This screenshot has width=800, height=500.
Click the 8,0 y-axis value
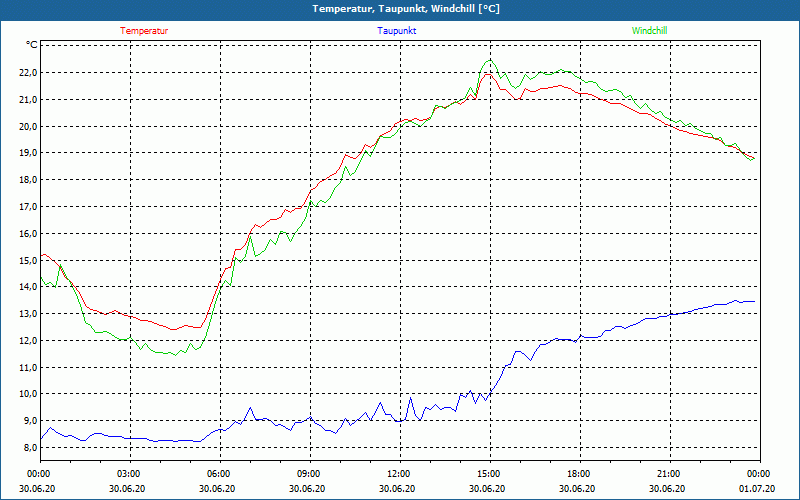[31, 447]
